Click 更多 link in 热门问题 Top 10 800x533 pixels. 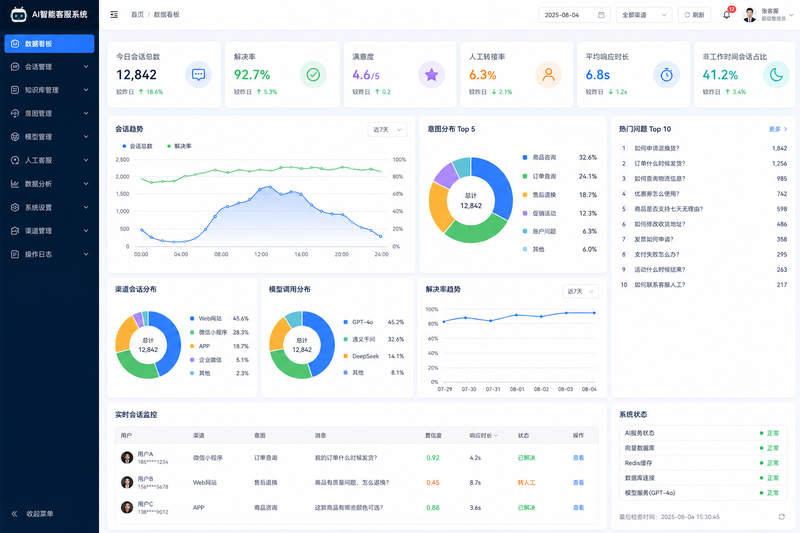(x=778, y=129)
